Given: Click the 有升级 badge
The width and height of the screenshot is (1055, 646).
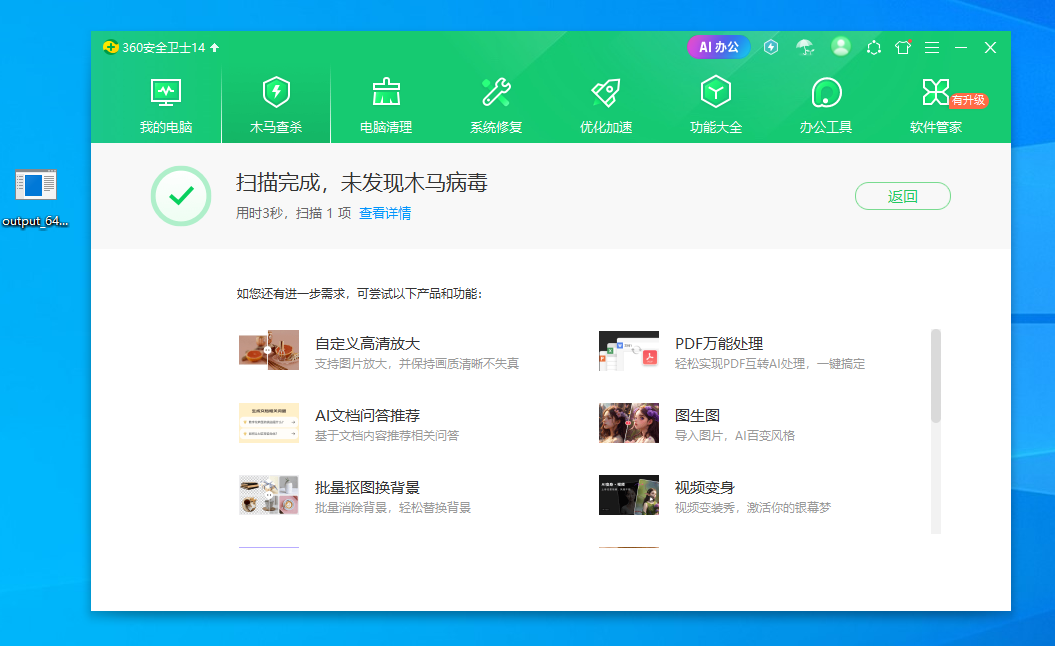Looking at the screenshot, I should pyautogui.click(x=968, y=100).
